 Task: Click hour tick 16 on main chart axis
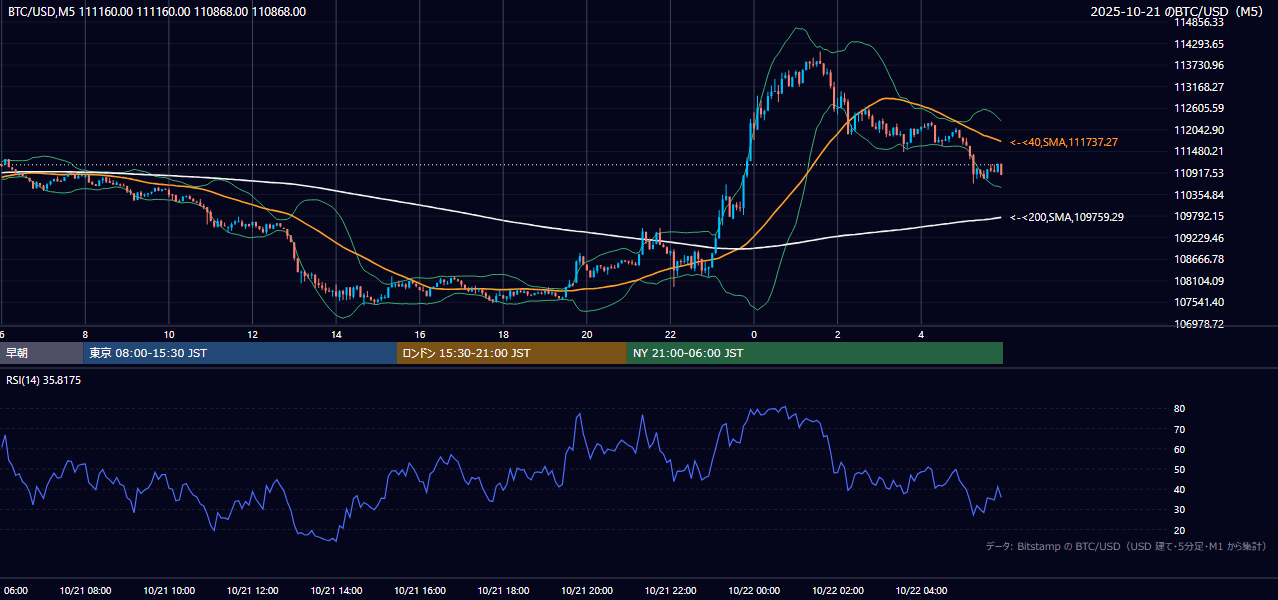(420, 334)
